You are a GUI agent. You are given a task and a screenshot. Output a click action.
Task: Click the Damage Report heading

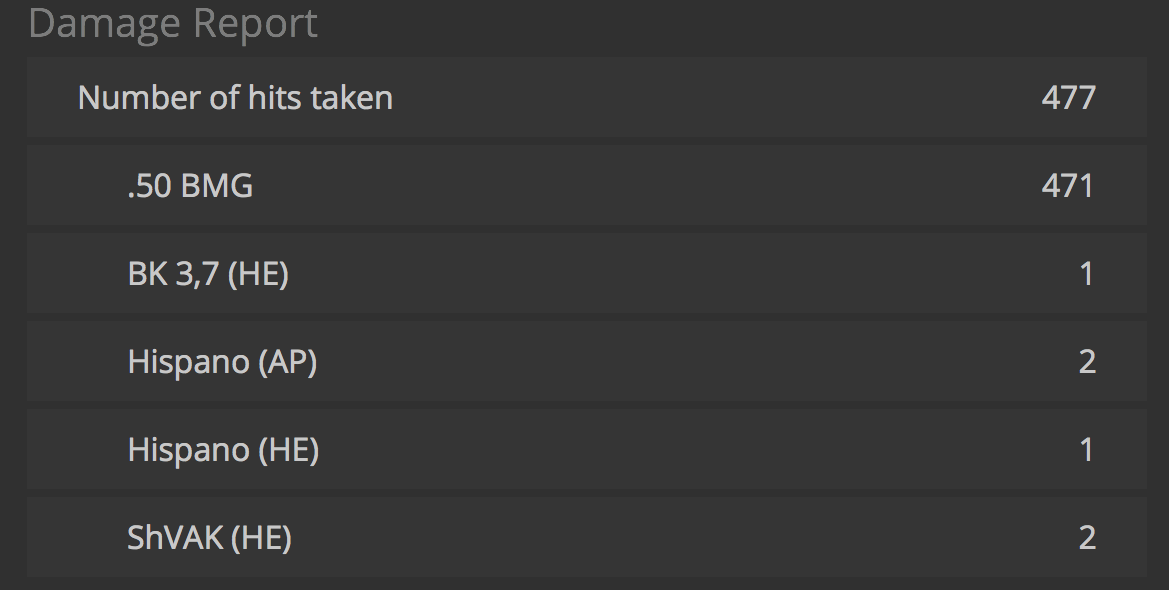173,23
